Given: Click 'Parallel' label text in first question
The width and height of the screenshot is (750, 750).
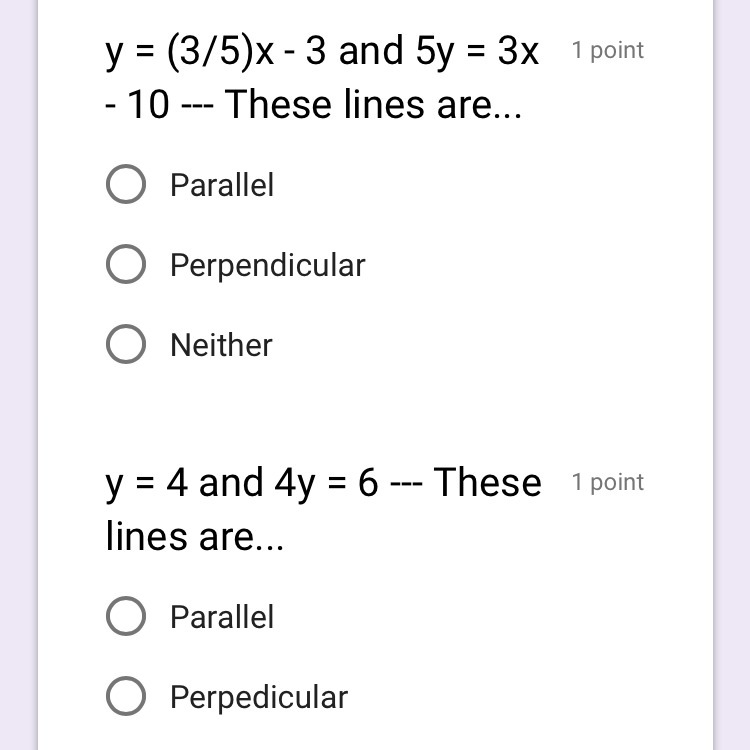Looking at the screenshot, I should click(x=222, y=185).
